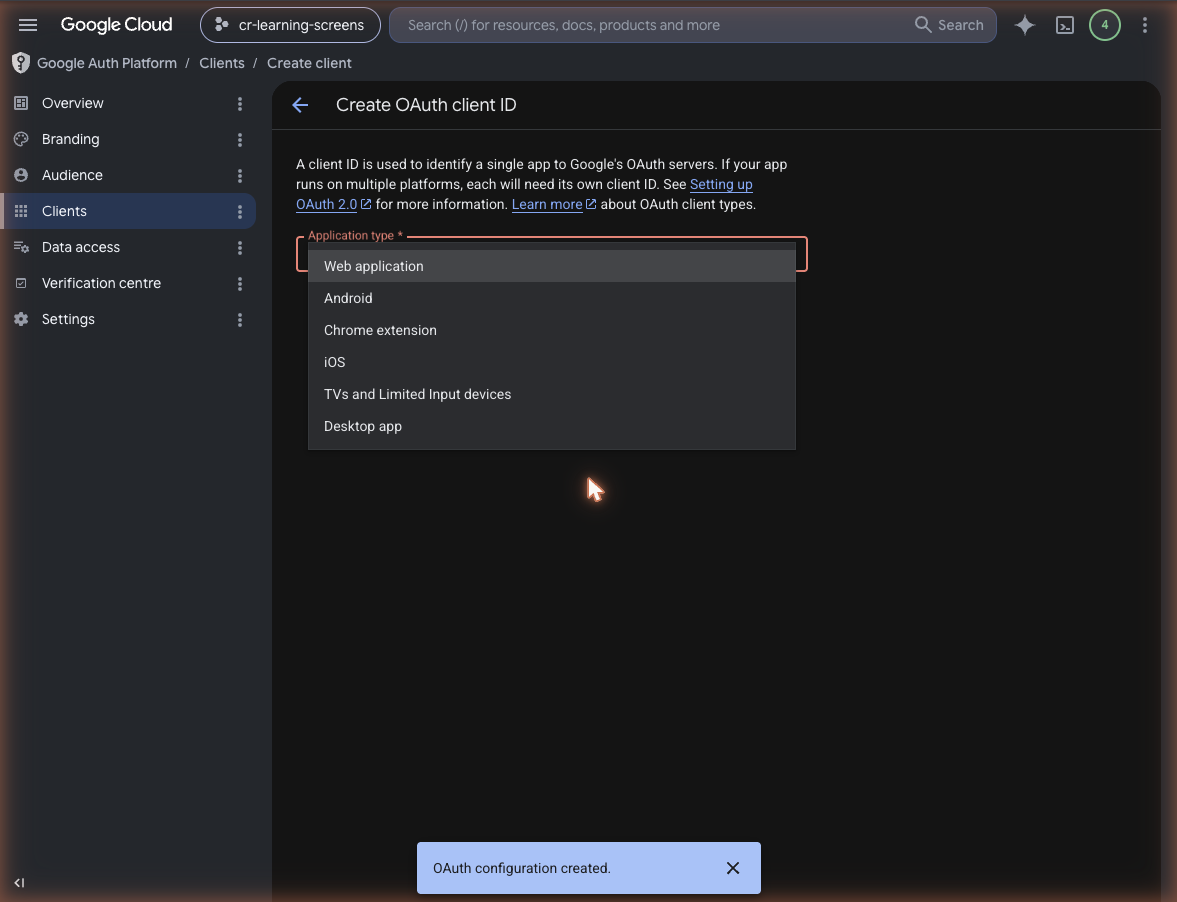Select Desktop app option
1177x902 pixels.
tap(552, 426)
